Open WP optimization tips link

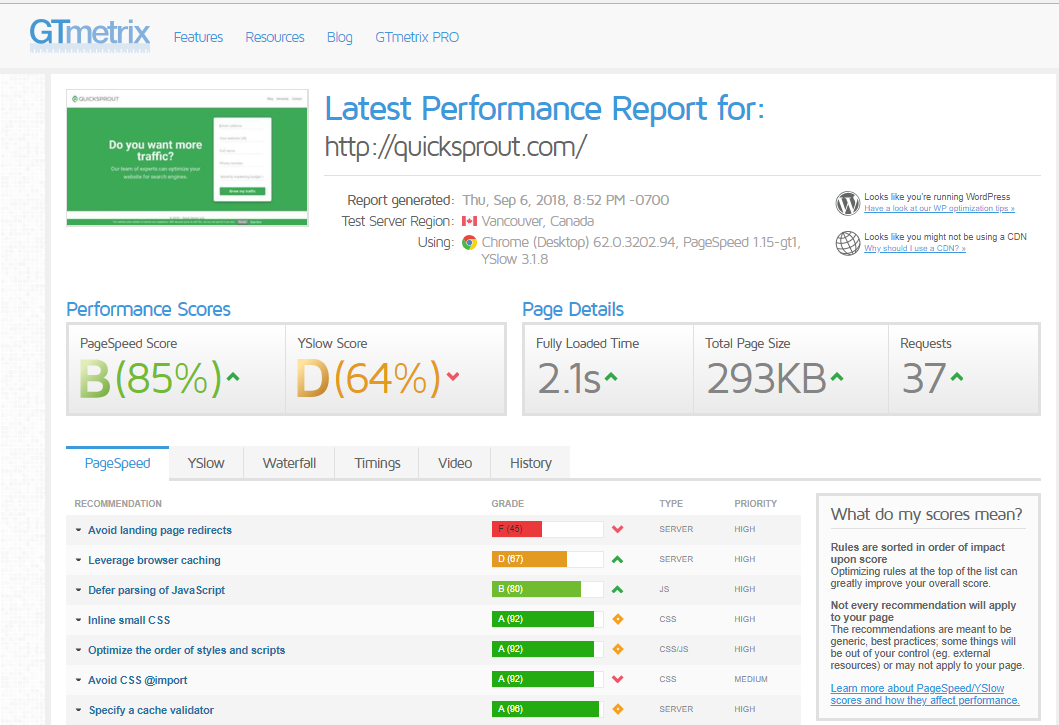point(939,208)
